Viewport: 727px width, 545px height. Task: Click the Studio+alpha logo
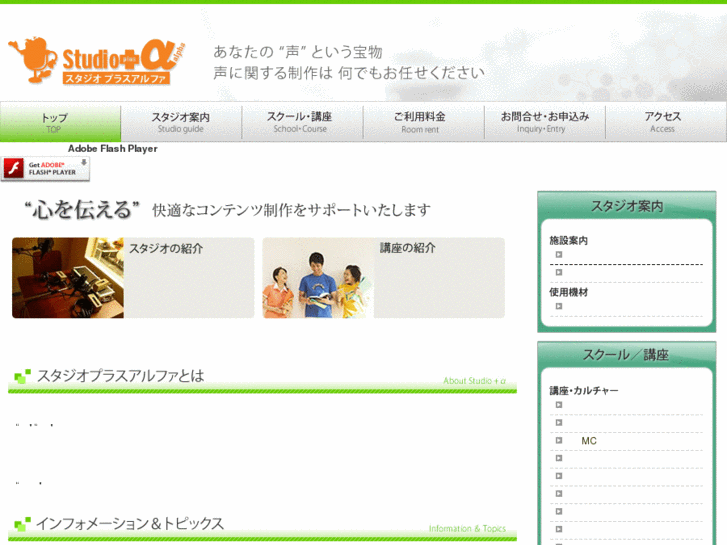pos(96,61)
